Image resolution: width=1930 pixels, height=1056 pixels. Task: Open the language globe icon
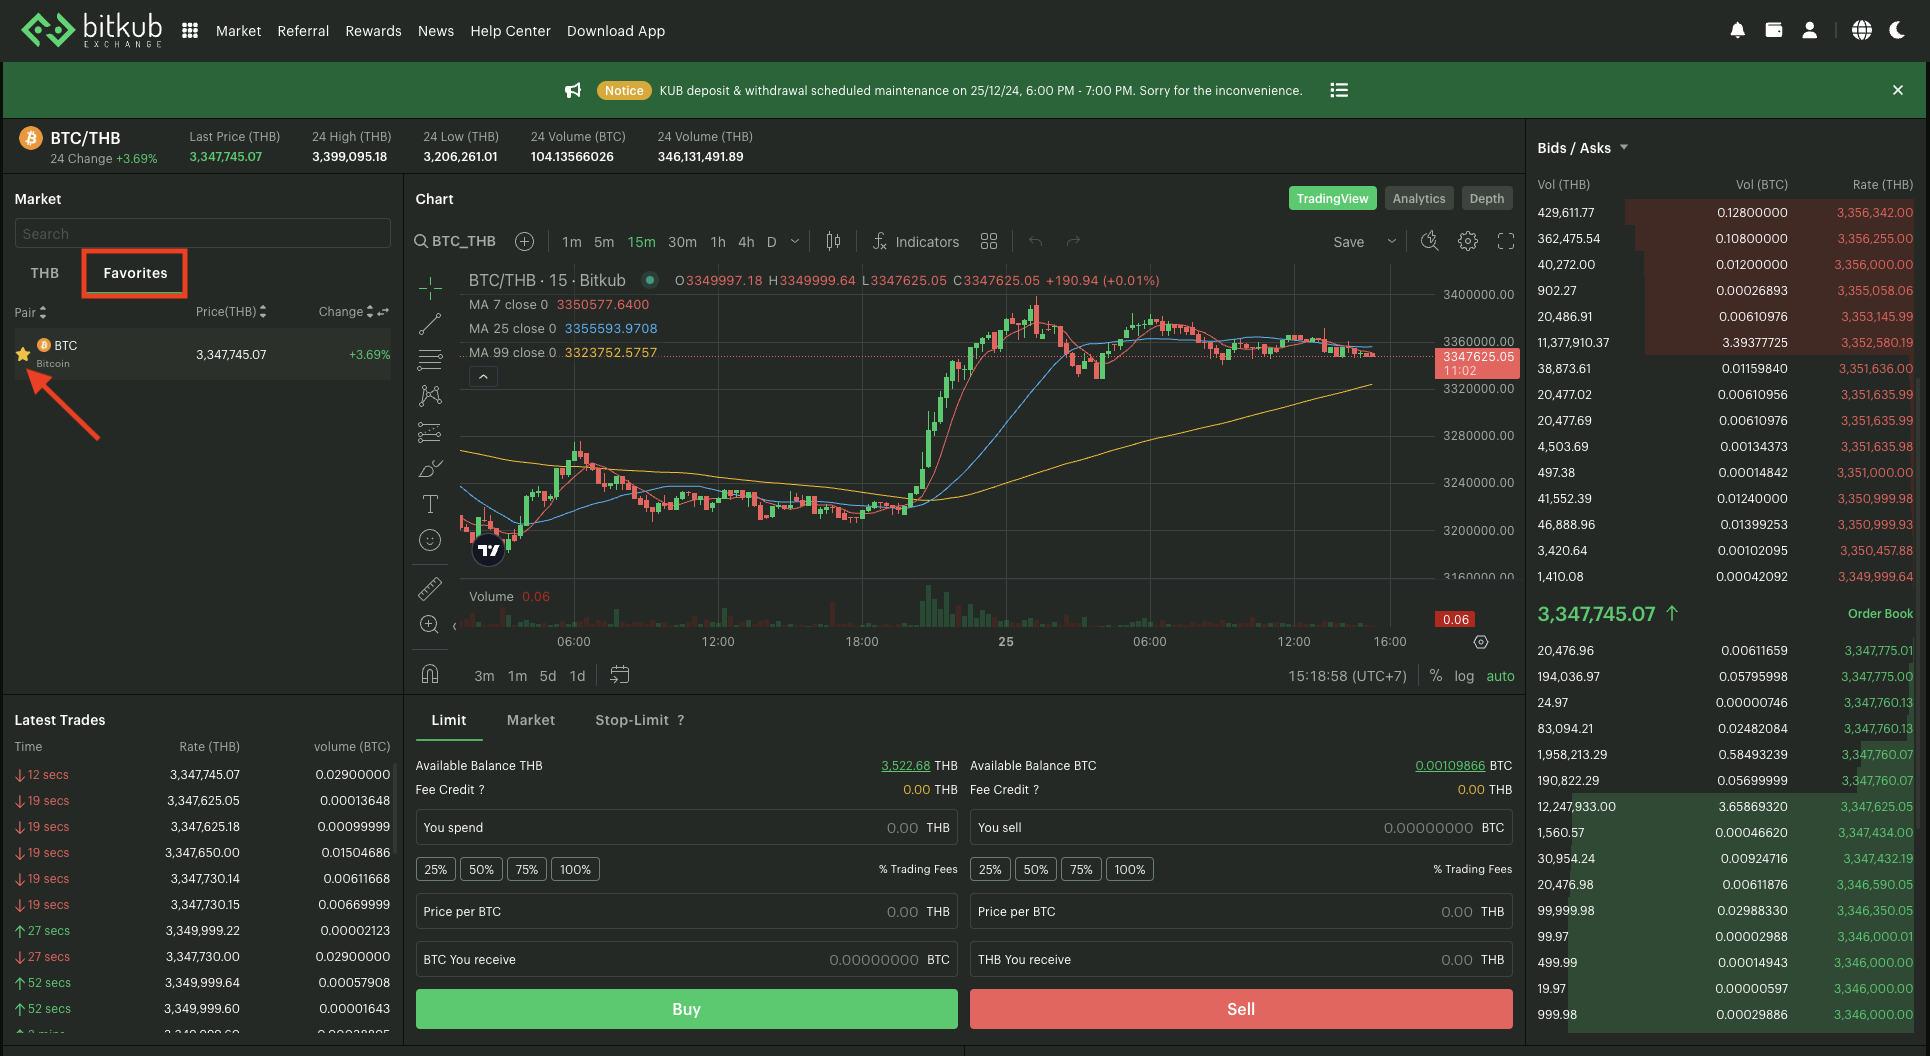(x=1862, y=31)
